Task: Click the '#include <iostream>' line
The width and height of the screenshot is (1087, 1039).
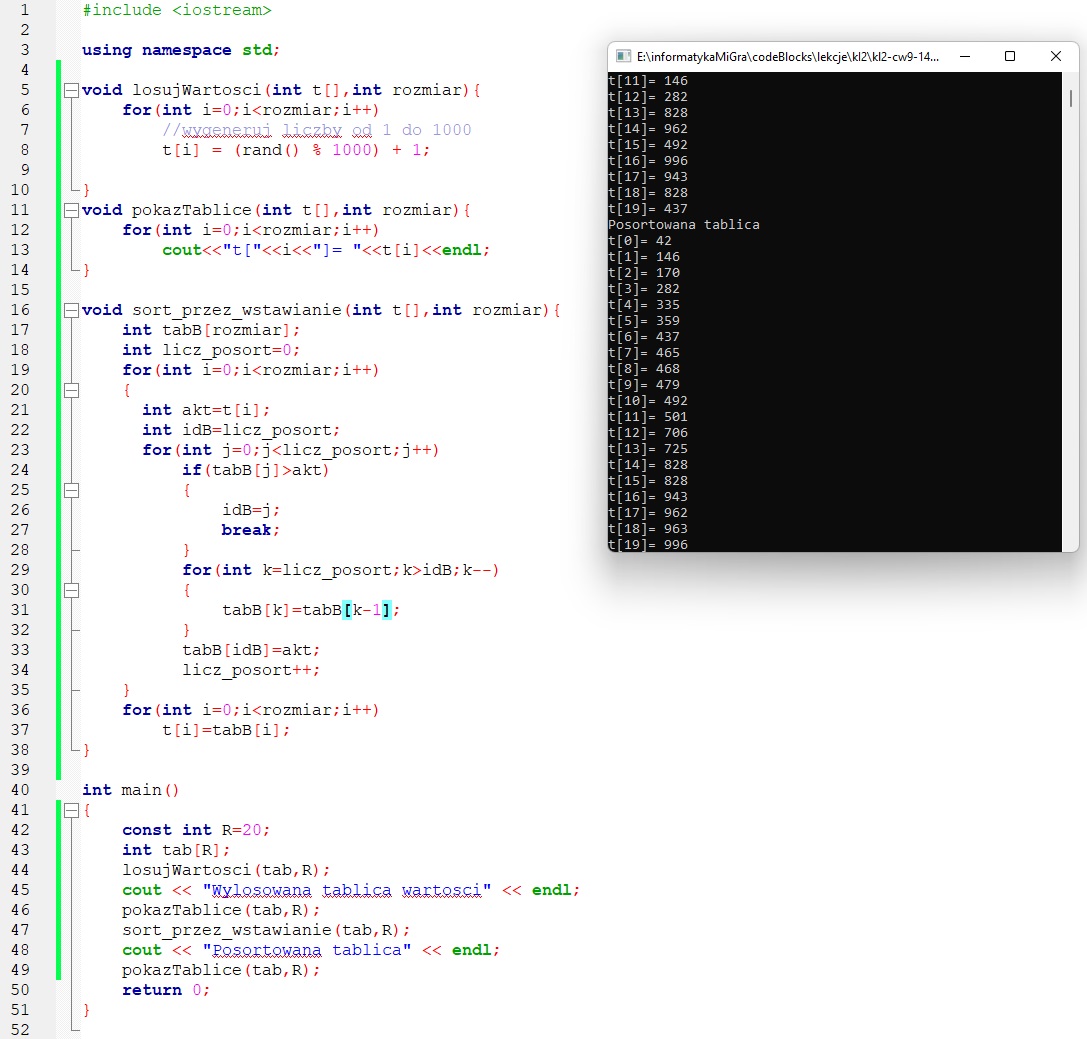Action: click(177, 10)
